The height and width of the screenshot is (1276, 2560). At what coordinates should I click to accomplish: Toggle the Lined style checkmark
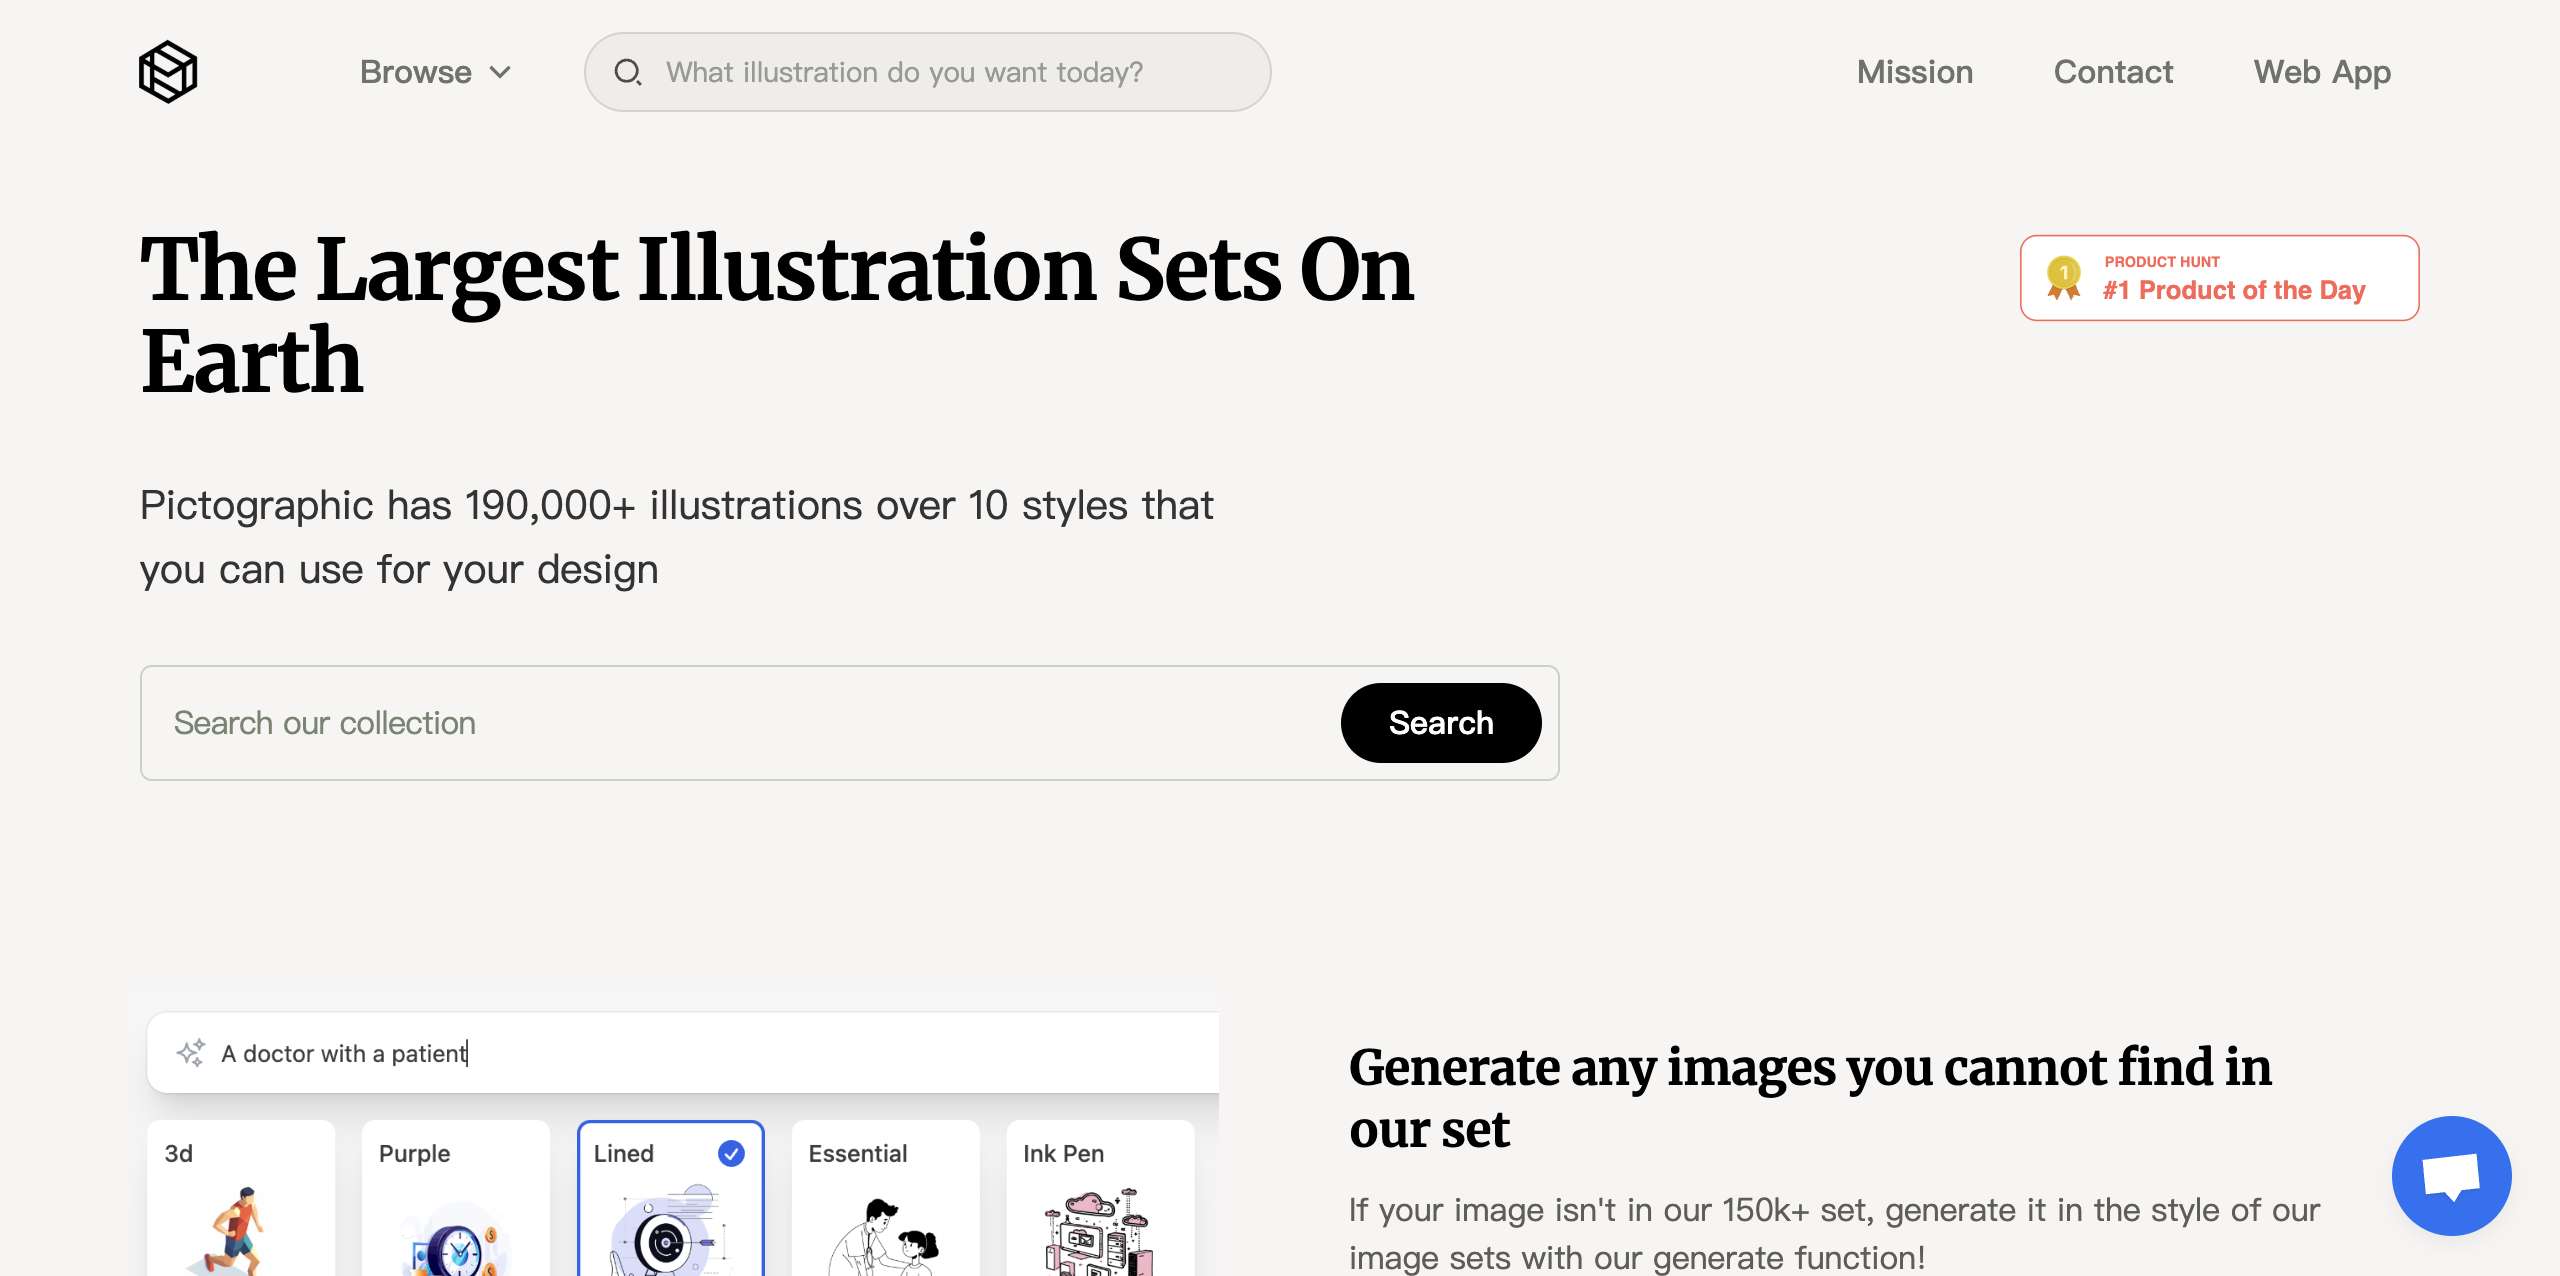(x=731, y=1153)
